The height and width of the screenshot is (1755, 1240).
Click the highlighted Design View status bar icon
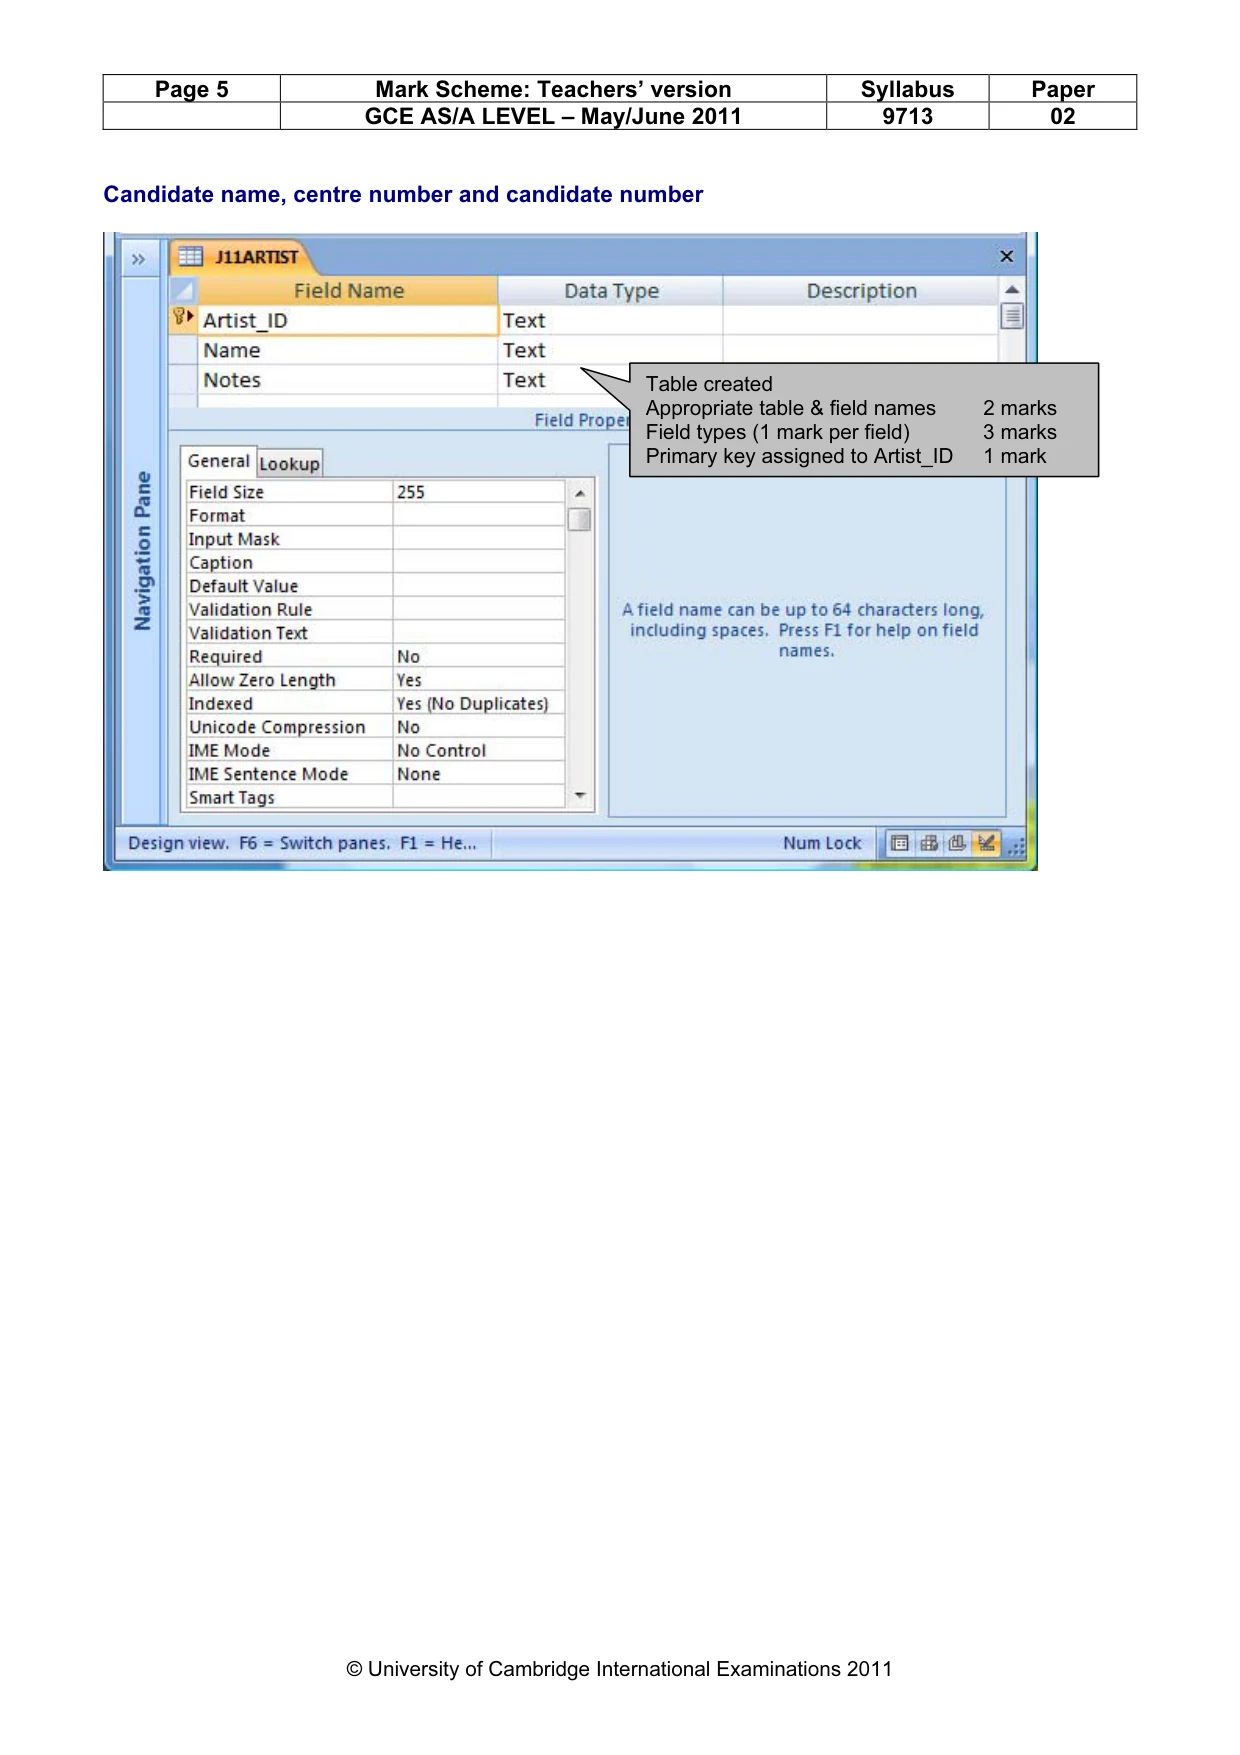[x=986, y=843]
